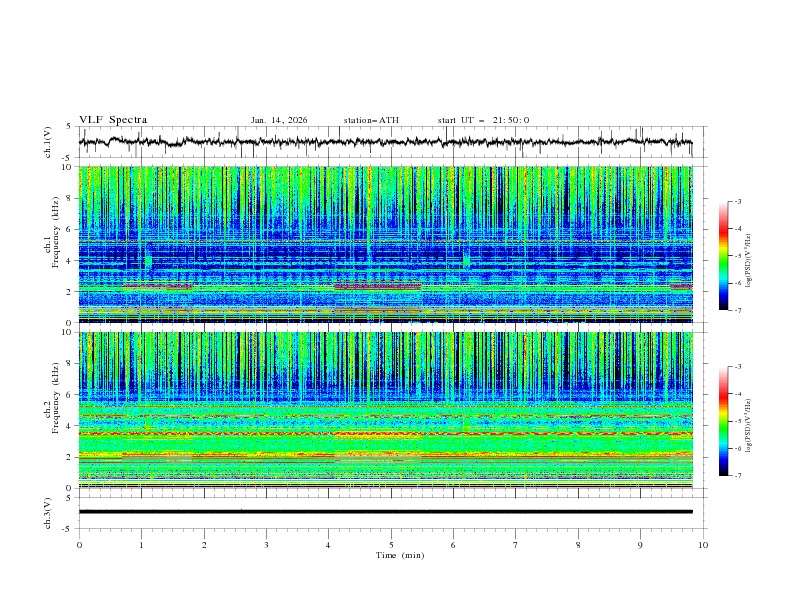Click the "10" minute tick on time axis
This screenshot has width=792, height=612.
pos(703,545)
